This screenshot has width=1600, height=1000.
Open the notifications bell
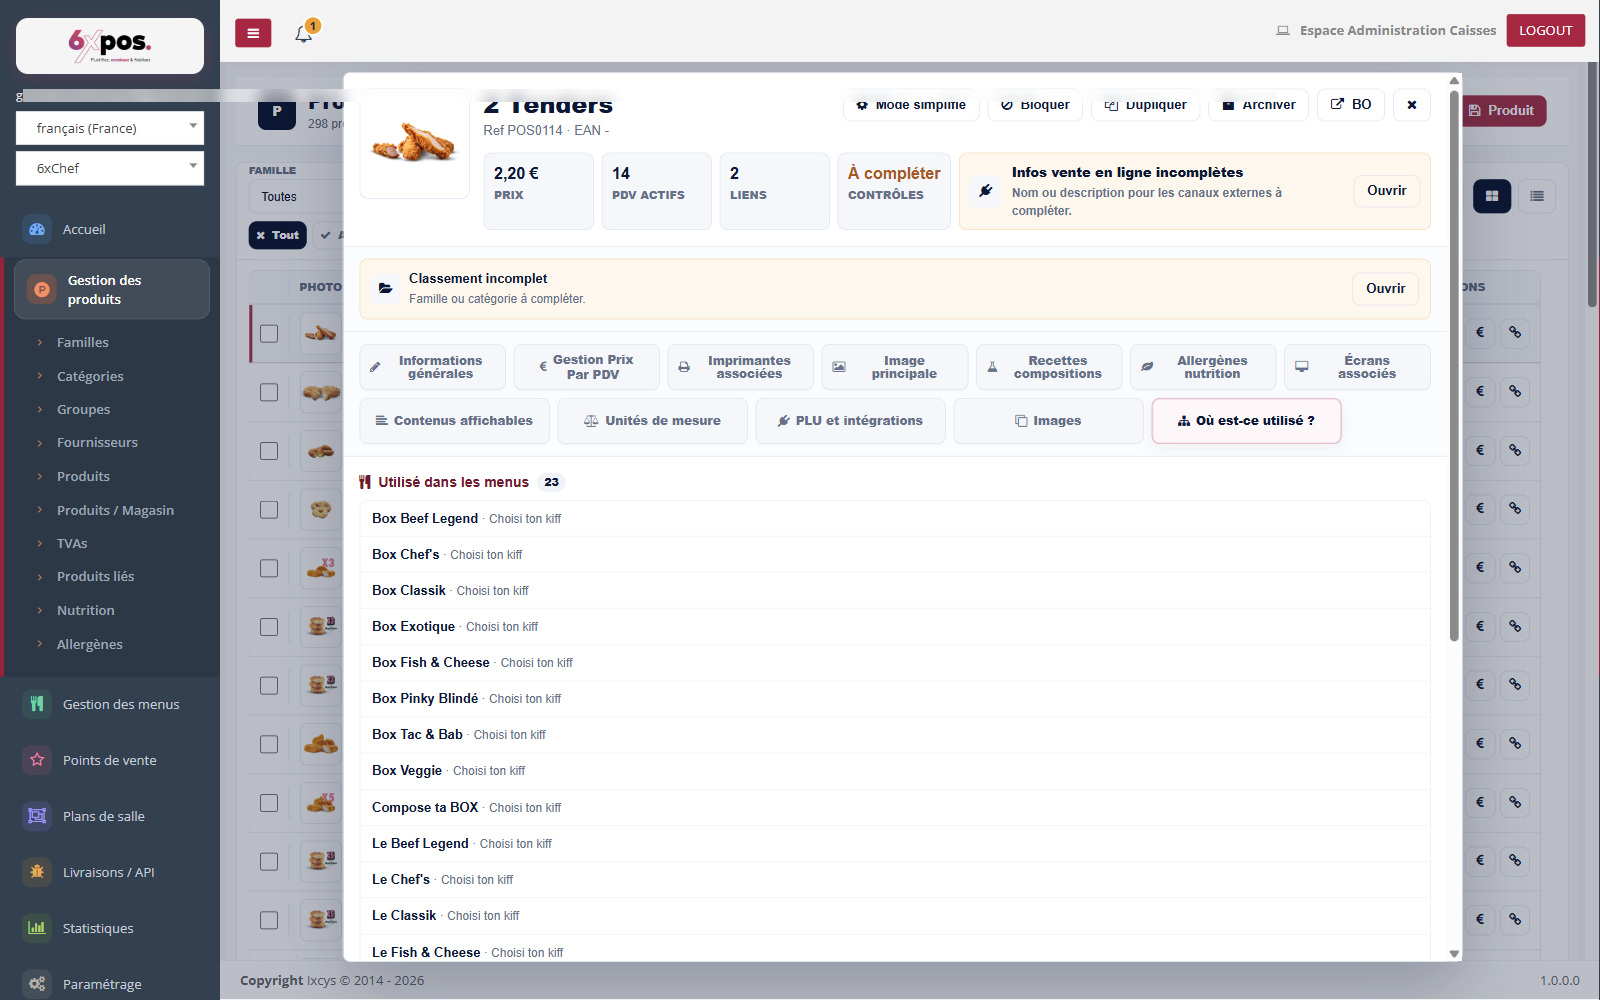coord(304,33)
